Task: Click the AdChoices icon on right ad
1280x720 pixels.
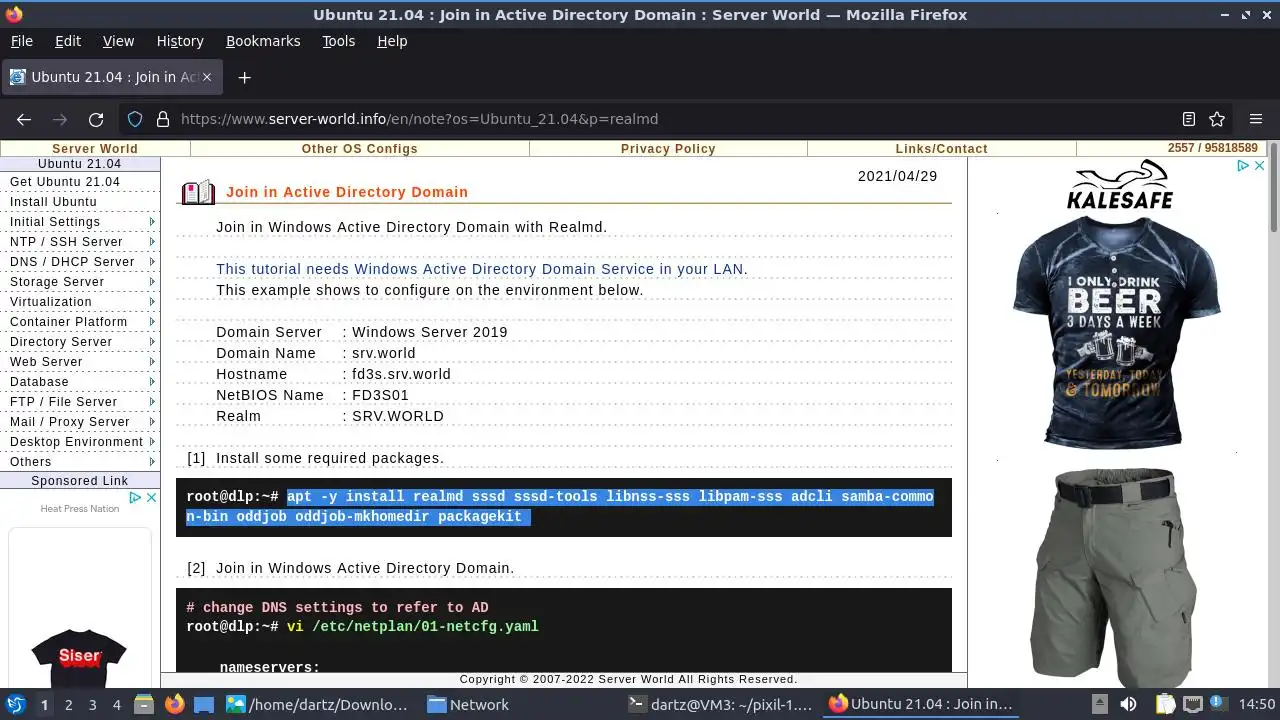Action: 1243,166
